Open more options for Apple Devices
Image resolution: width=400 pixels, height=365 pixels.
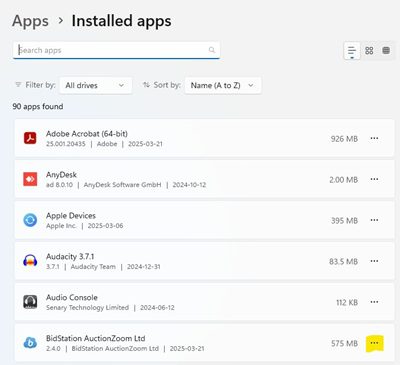[x=374, y=220]
